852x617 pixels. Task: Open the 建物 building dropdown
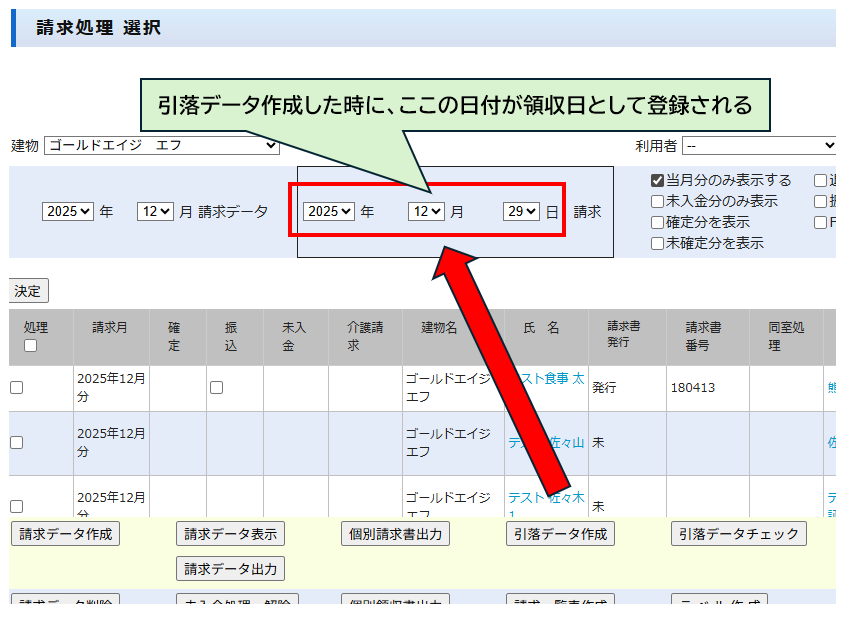click(161, 146)
